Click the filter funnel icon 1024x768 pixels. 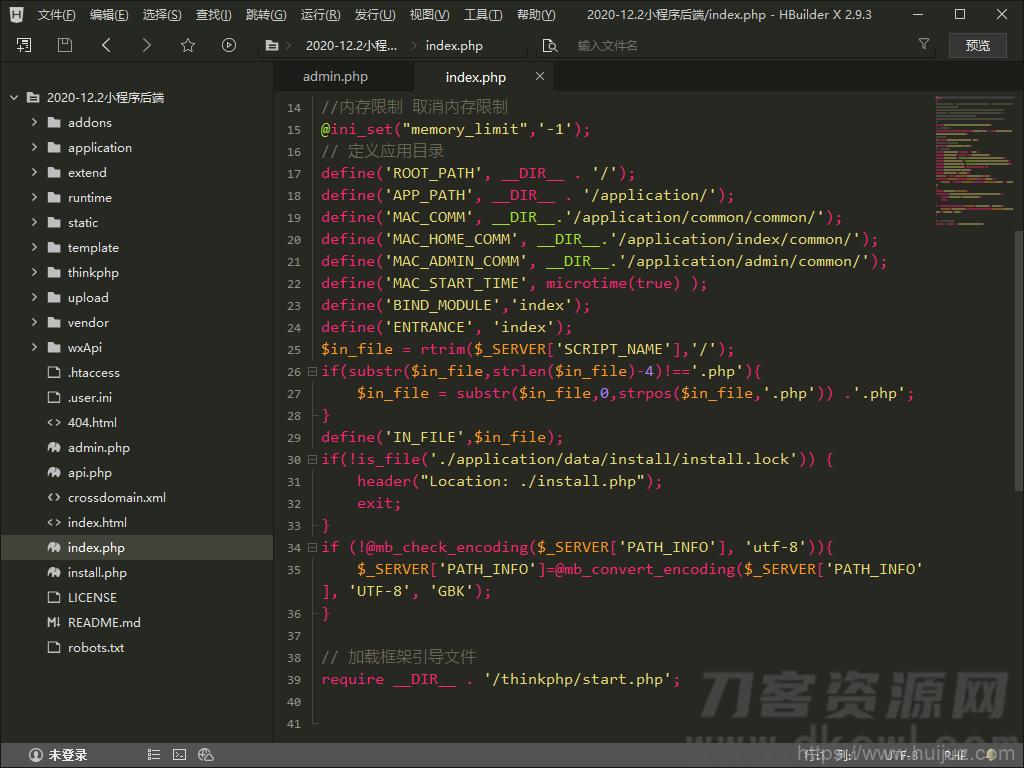(x=923, y=44)
